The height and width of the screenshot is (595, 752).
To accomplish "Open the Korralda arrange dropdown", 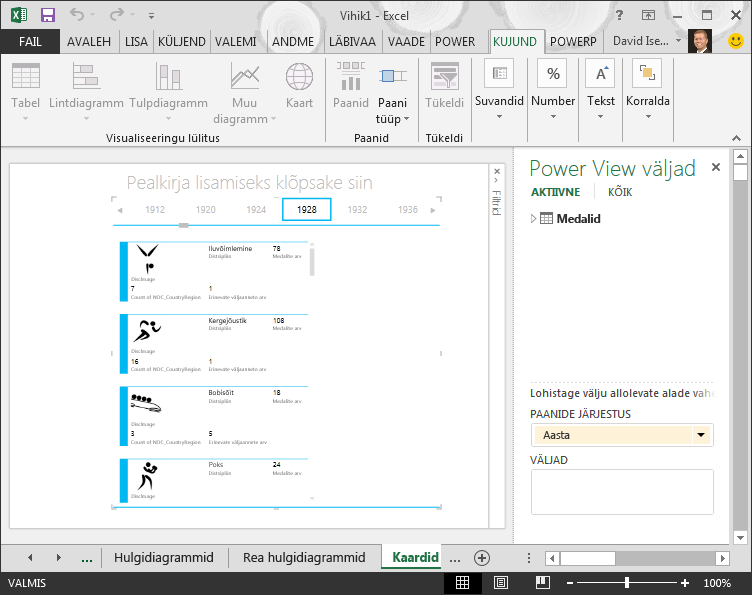I will [647, 89].
